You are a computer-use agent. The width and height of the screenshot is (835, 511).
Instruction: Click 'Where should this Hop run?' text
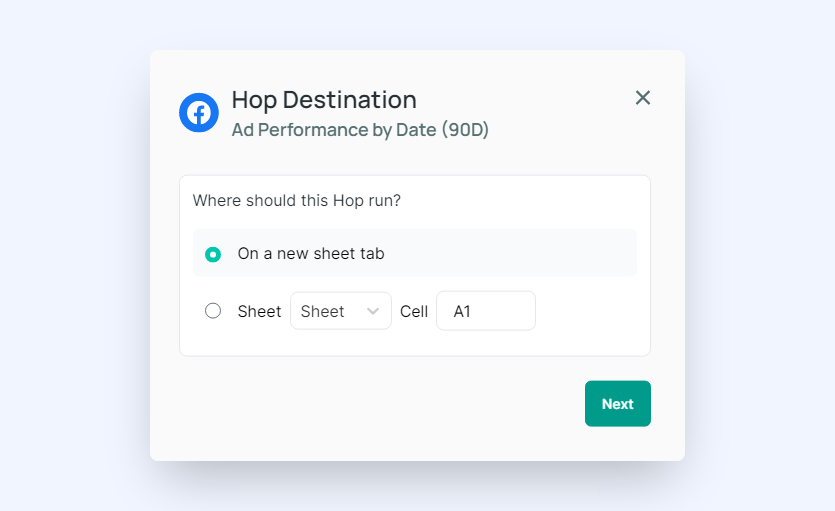pos(297,201)
